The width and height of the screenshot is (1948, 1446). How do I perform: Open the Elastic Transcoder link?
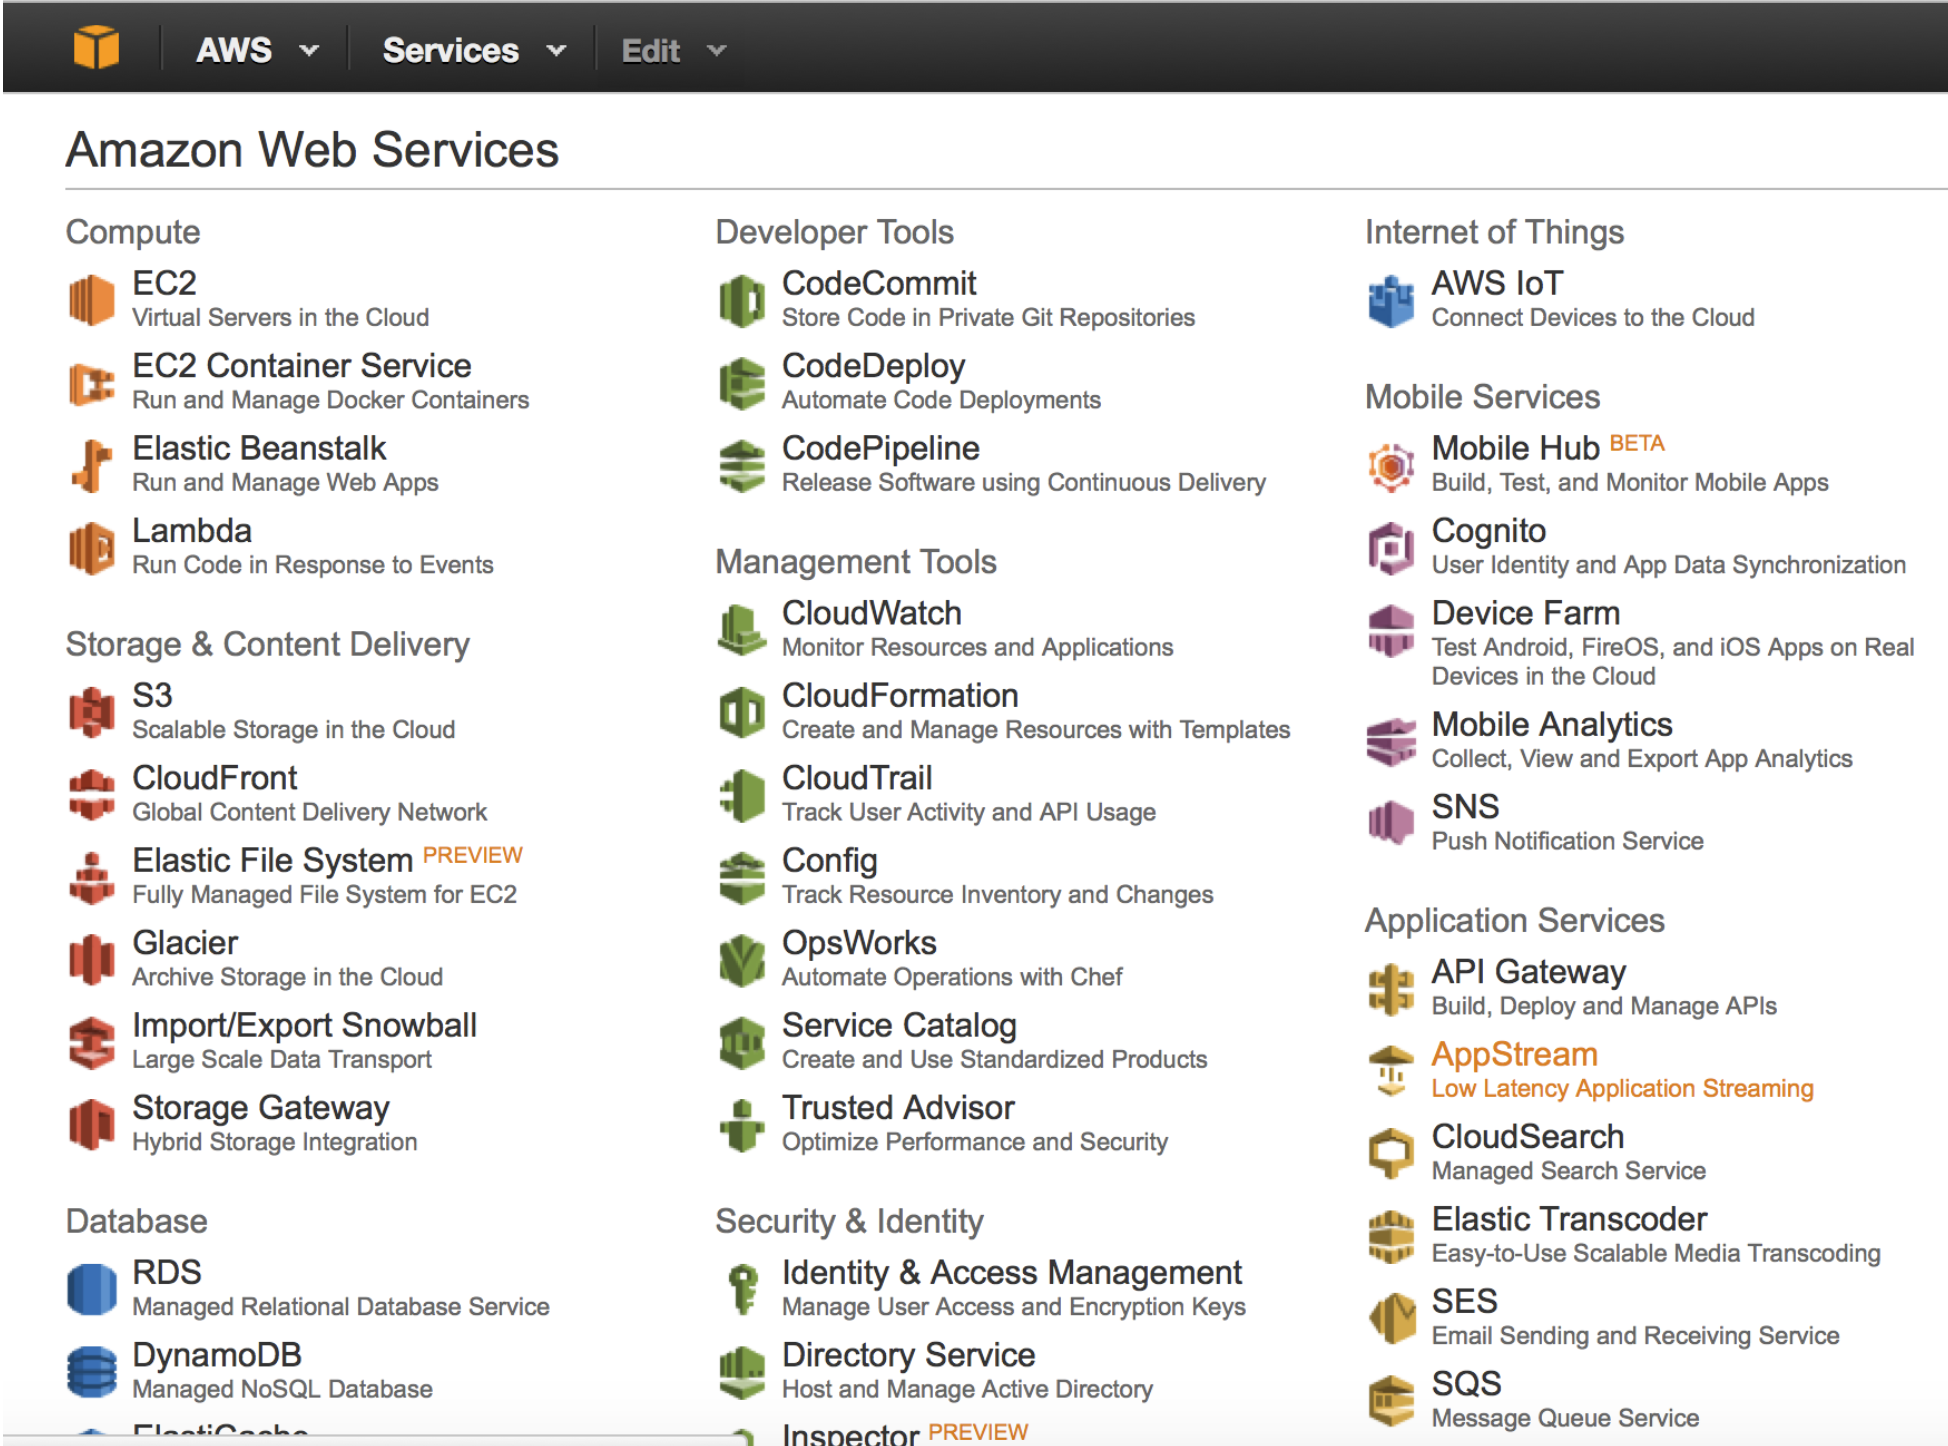[x=1569, y=1219]
